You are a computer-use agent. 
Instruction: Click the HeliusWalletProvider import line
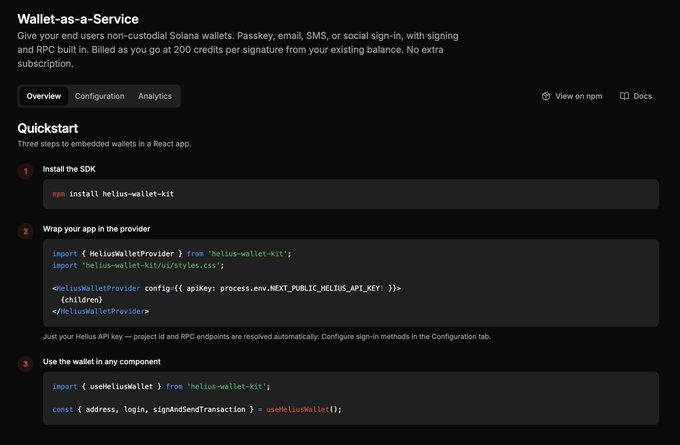(x=172, y=254)
